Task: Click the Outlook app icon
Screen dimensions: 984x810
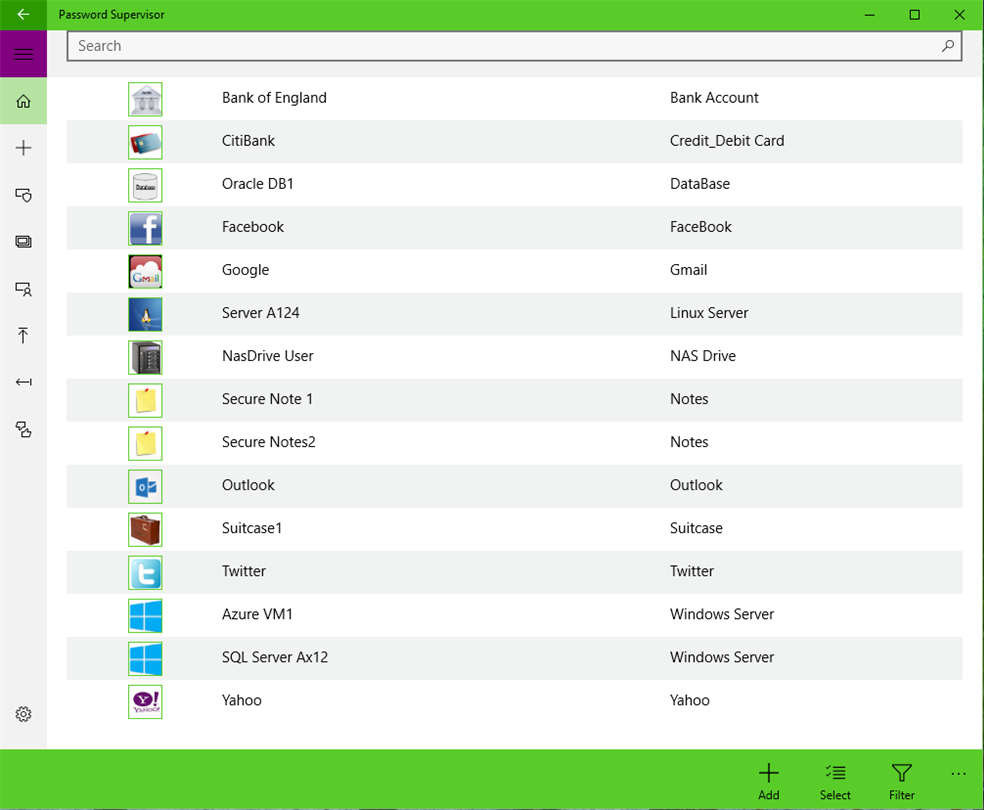Action: [145, 487]
